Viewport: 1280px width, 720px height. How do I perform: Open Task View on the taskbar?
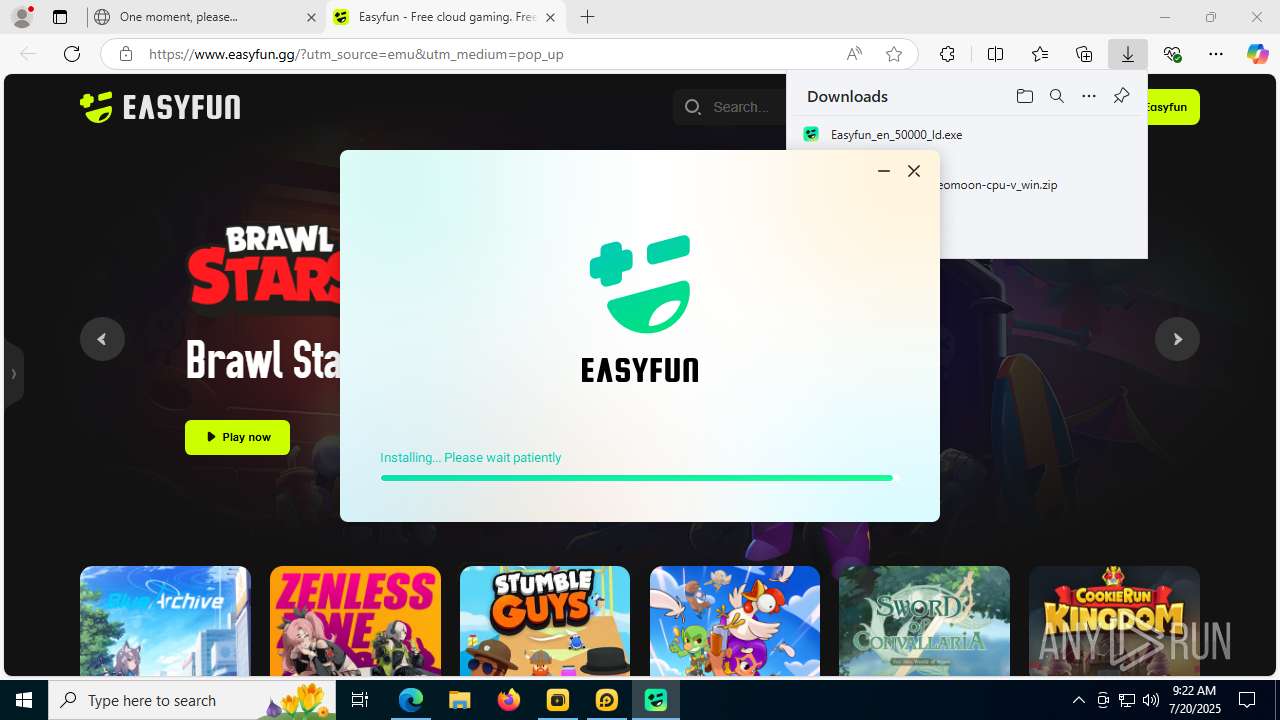click(361, 700)
